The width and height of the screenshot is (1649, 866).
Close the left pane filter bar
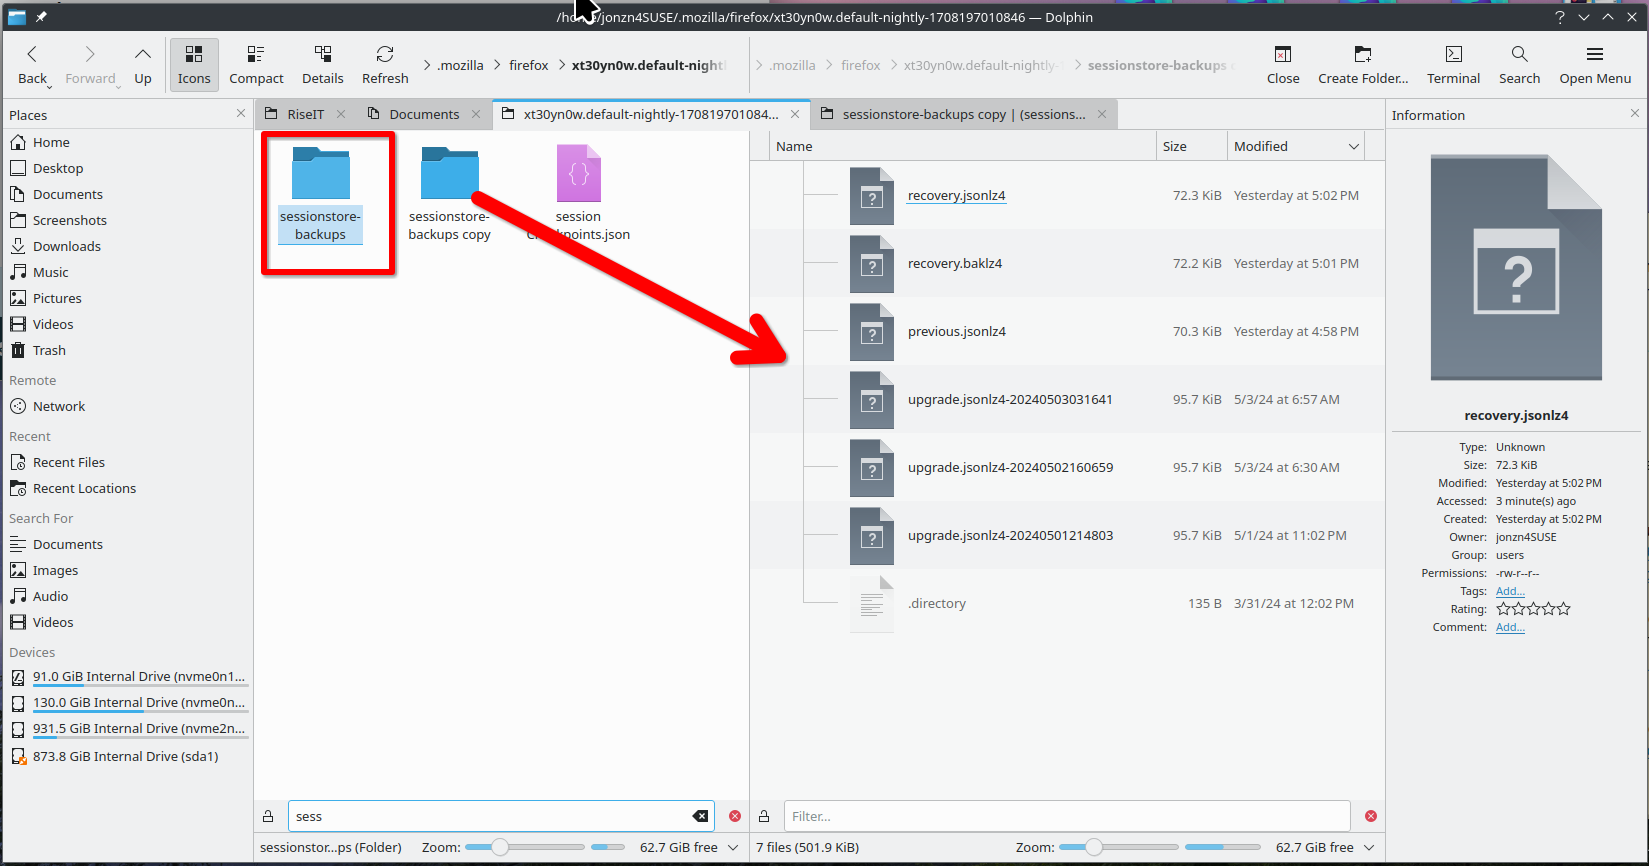pyautogui.click(x=735, y=816)
